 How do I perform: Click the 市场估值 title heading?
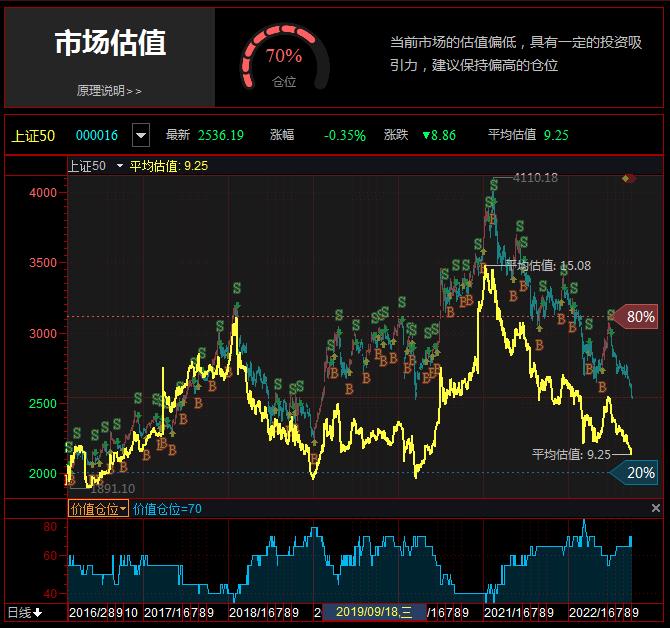click(x=109, y=43)
